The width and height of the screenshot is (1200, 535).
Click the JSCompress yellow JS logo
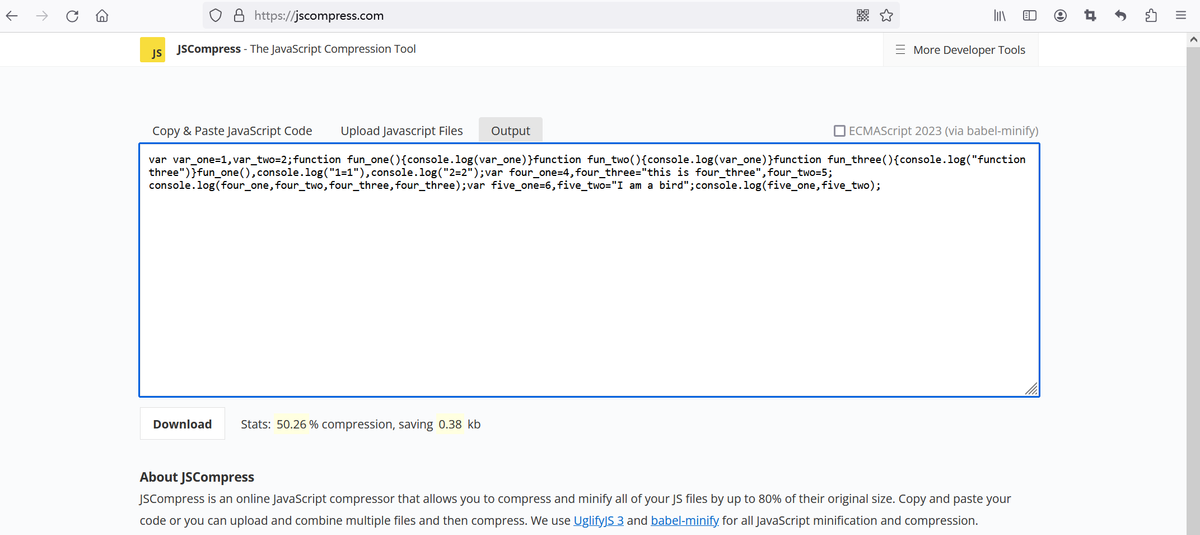coord(152,51)
